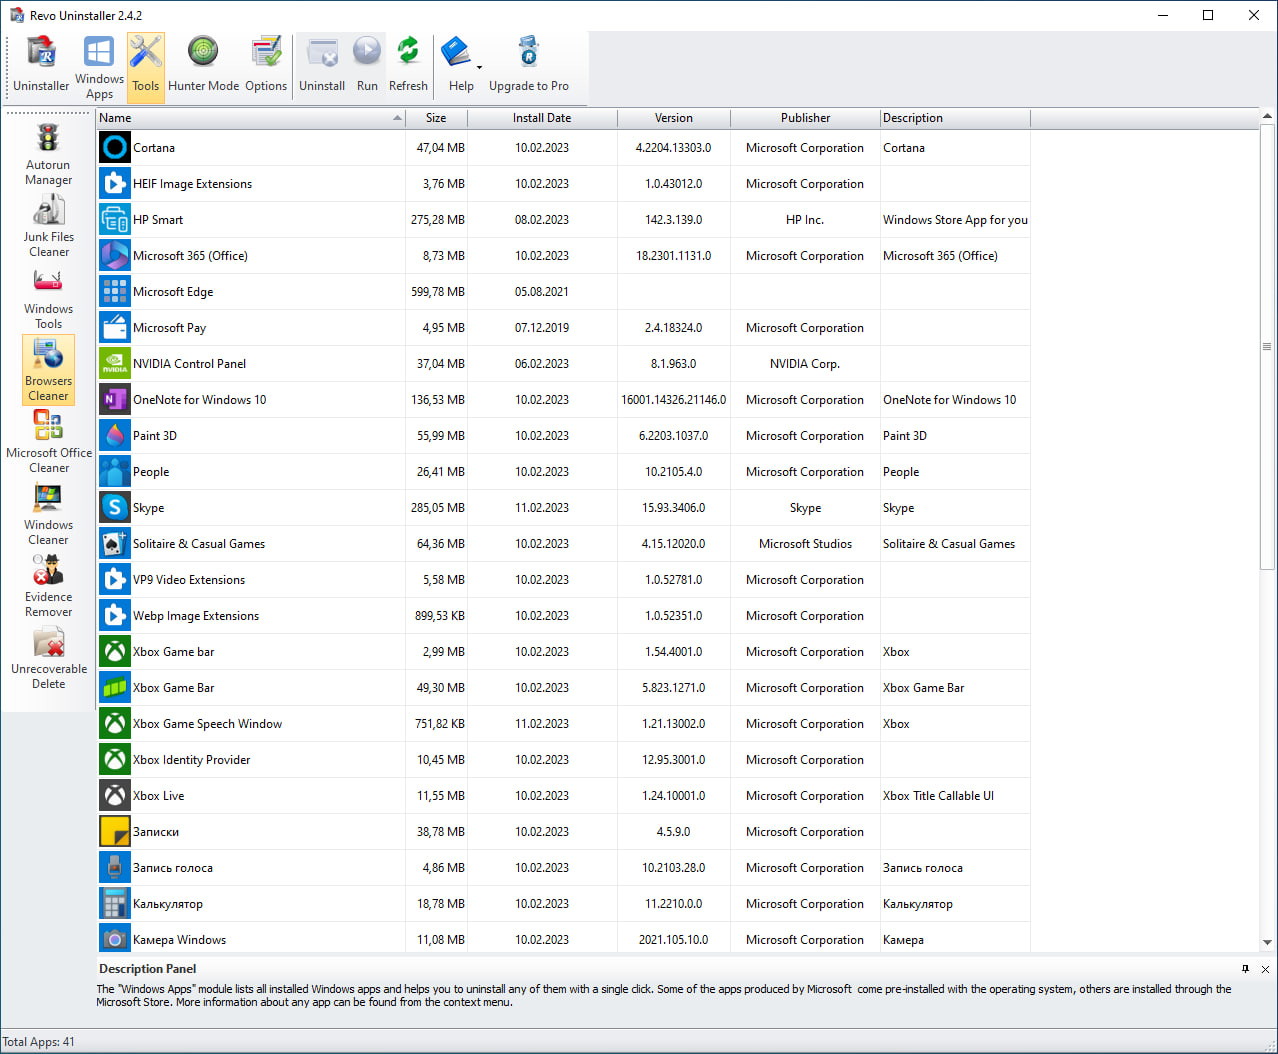
Task: Refresh the apps list
Action: coord(408,66)
